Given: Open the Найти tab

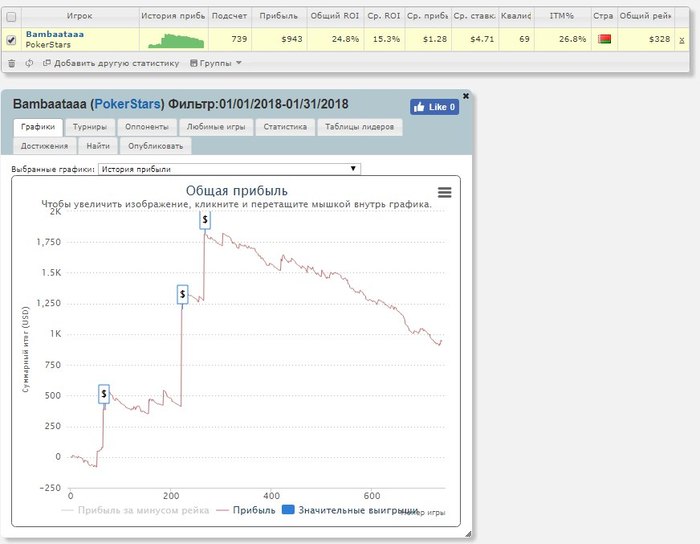Looking at the screenshot, I should (x=98, y=146).
